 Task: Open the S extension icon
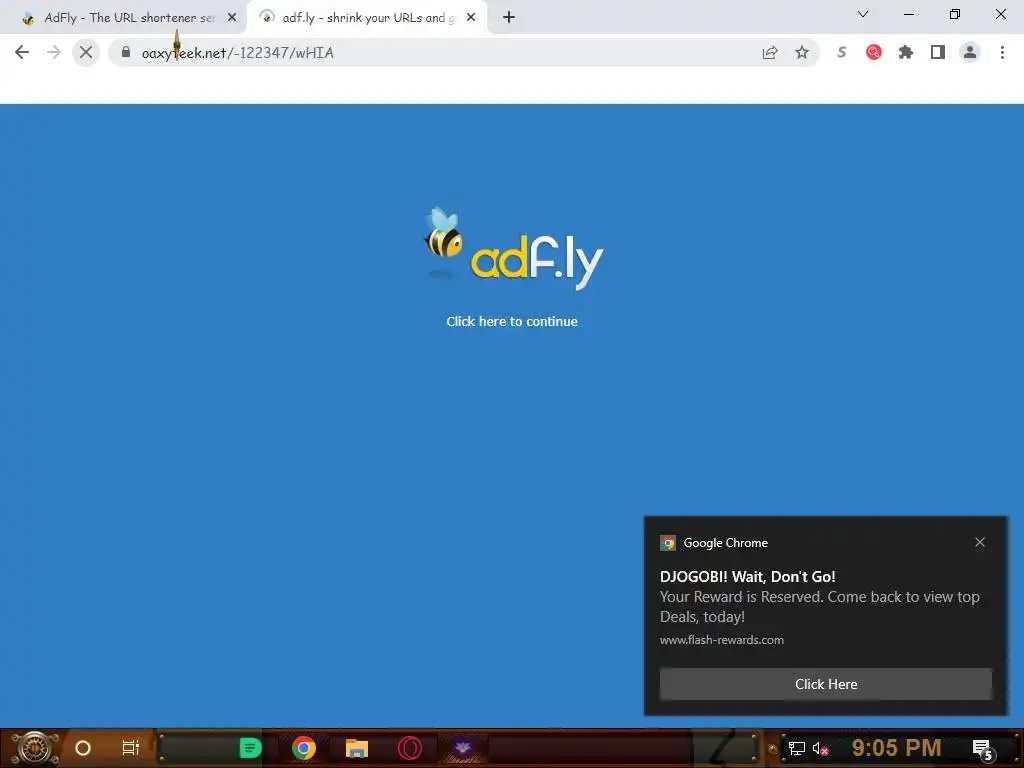[x=842, y=52]
